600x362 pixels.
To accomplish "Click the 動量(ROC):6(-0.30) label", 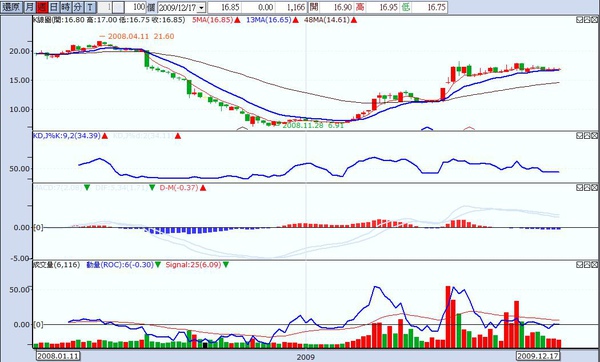I will (120, 264).
